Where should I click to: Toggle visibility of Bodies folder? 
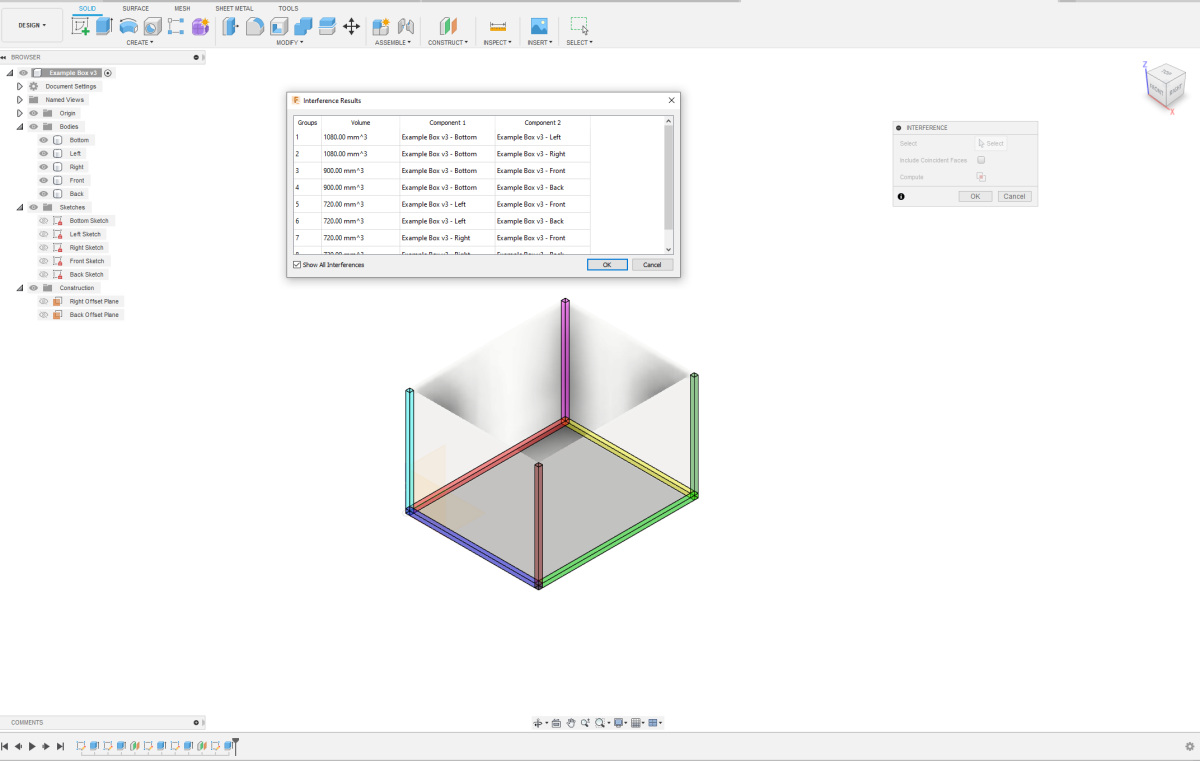click(x=33, y=127)
